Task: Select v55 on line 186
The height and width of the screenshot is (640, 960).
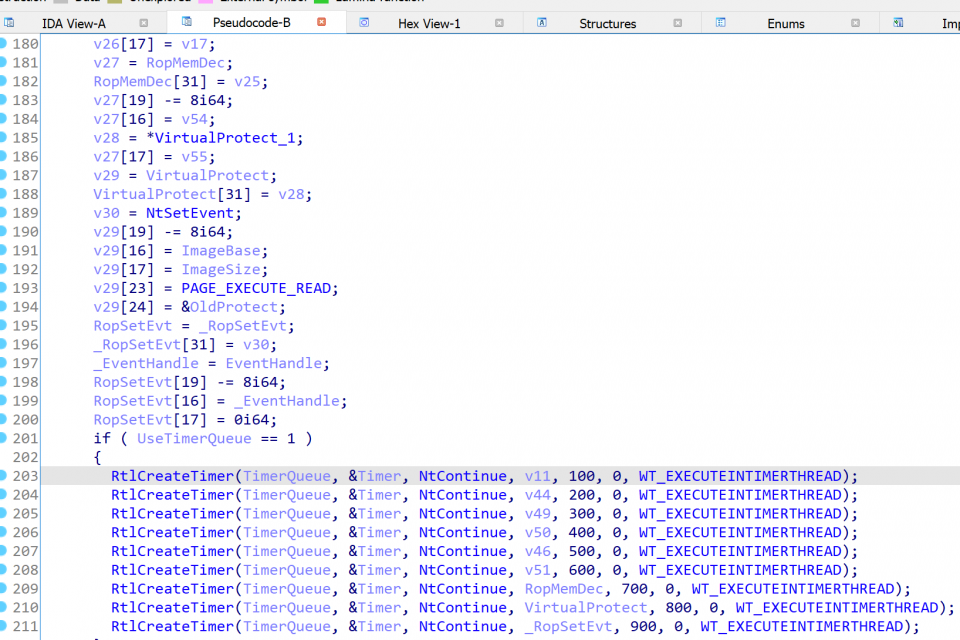Action: 193,157
